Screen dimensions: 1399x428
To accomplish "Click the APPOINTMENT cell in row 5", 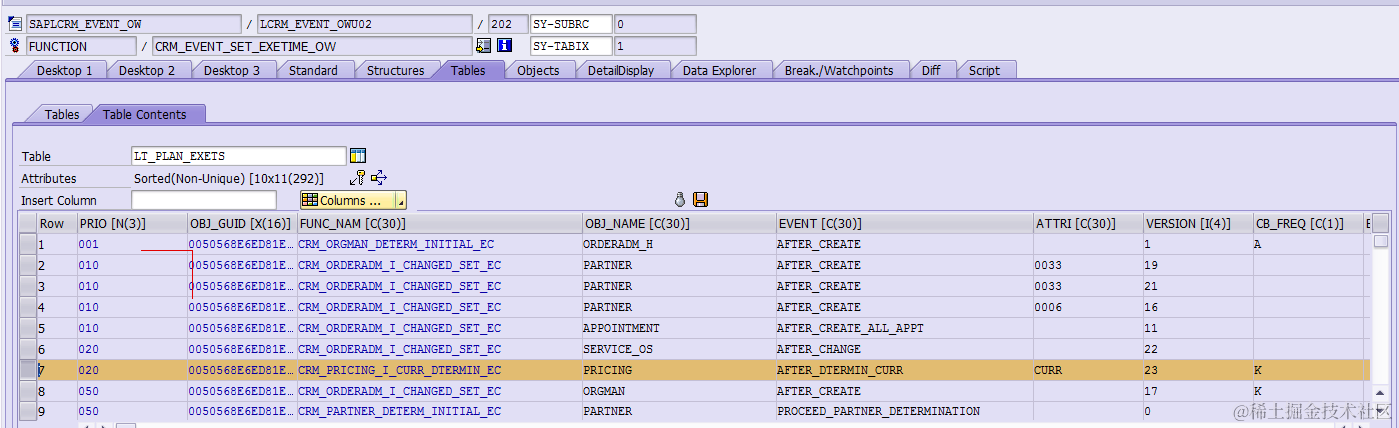I will pos(679,328).
